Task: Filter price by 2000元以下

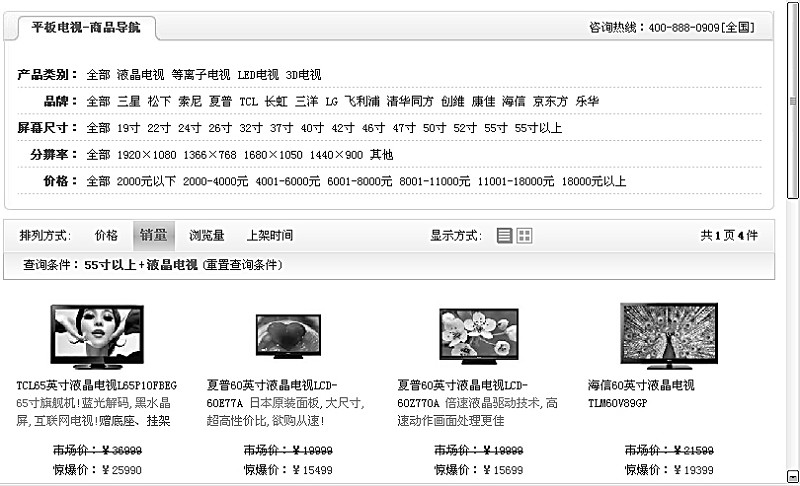Action: (146, 181)
